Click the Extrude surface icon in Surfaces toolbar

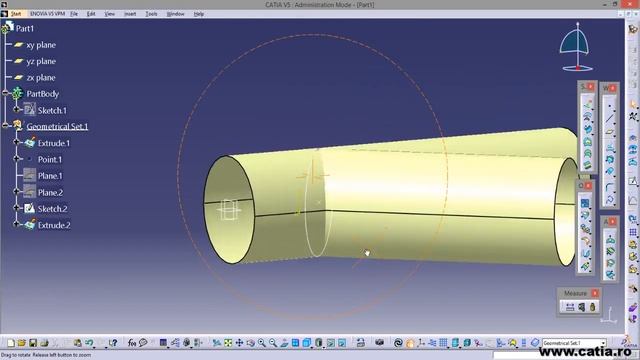coord(587,104)
